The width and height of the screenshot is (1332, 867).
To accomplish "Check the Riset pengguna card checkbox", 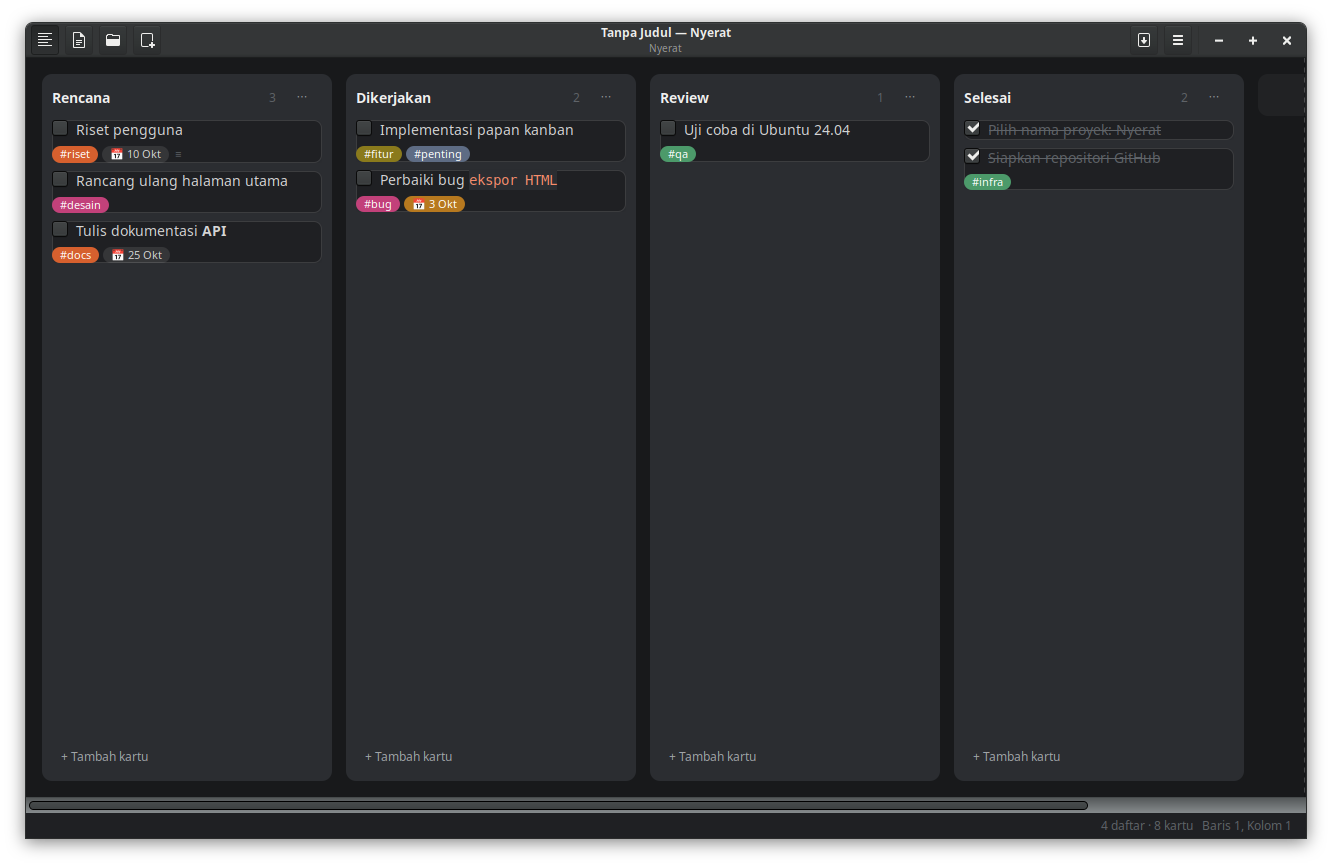I will click(60, 128).
